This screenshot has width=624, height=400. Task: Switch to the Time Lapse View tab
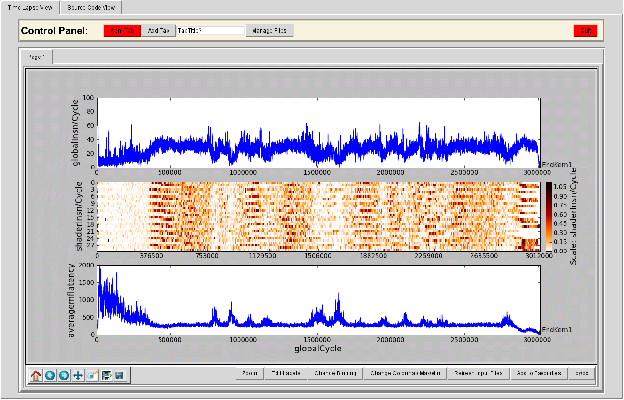point(28,6)
